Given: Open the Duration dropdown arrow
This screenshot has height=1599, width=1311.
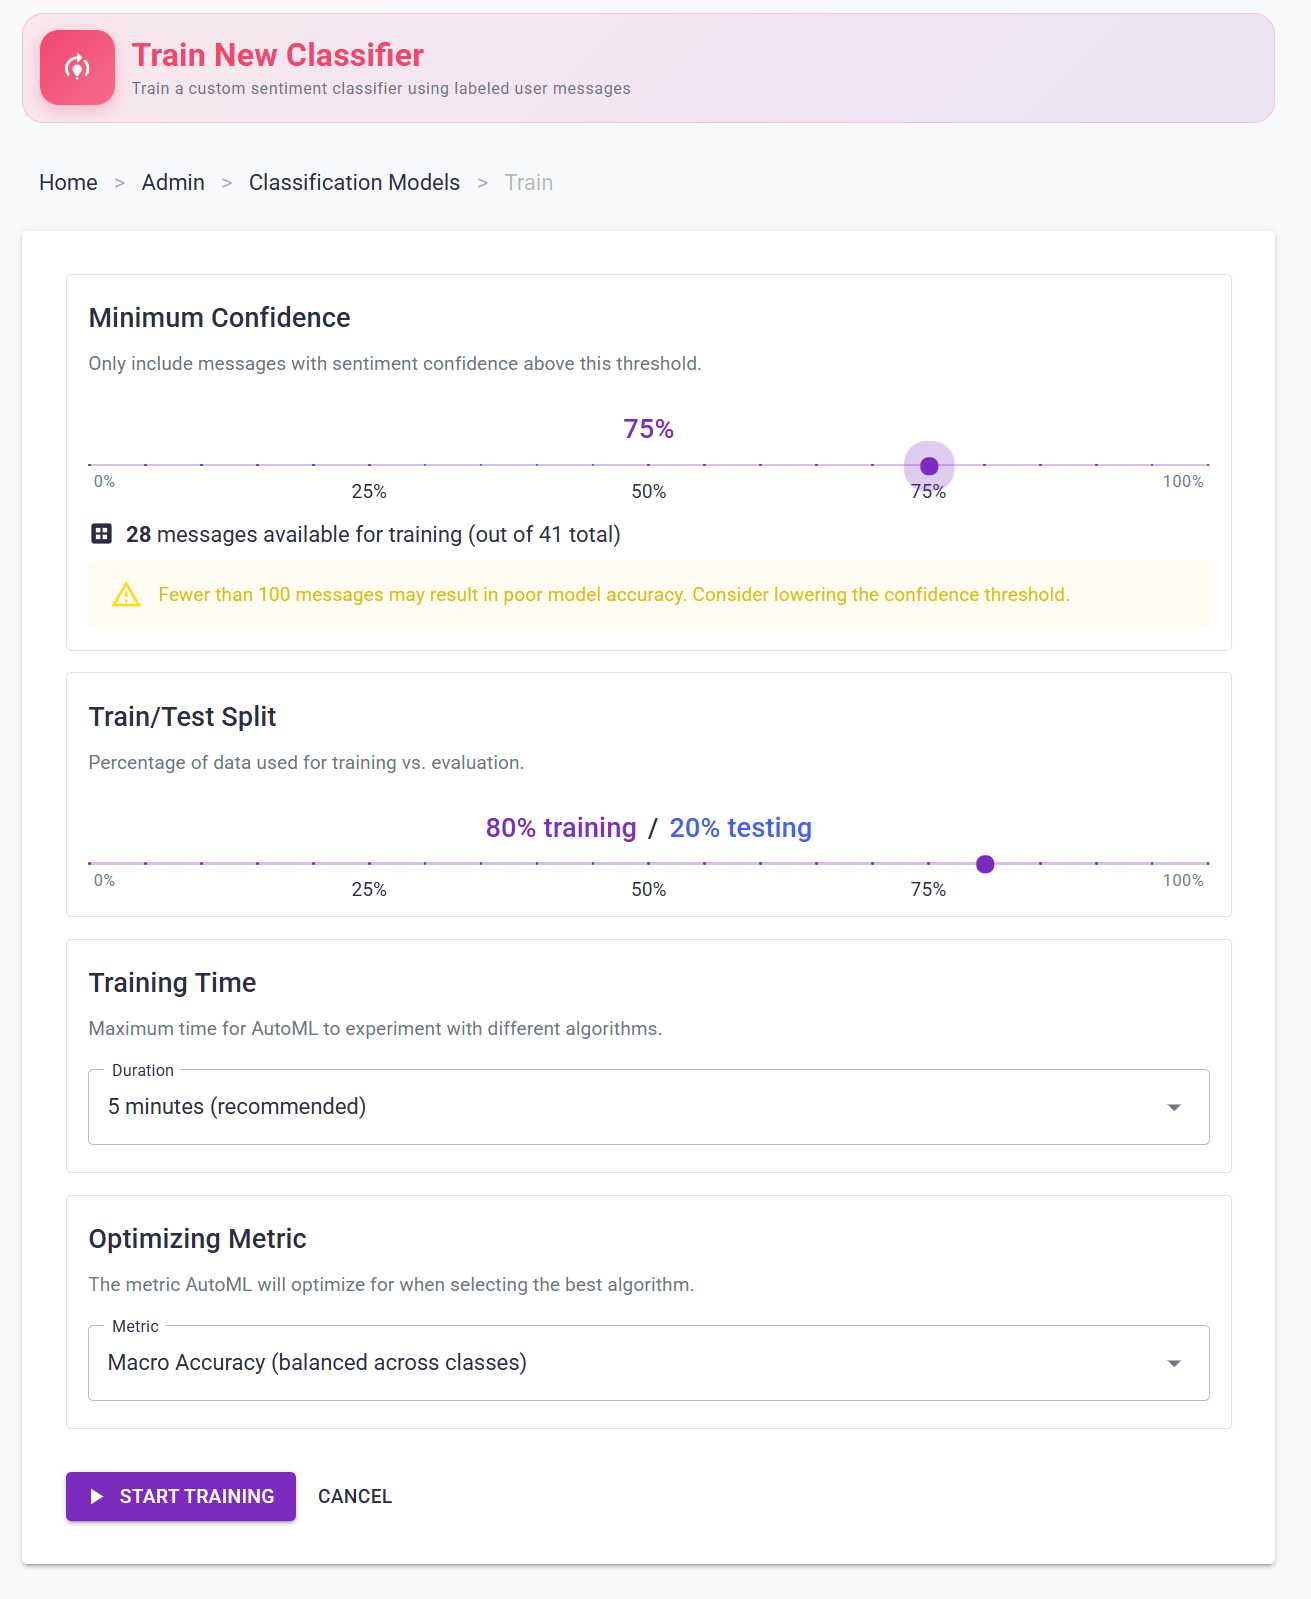Looking at the screenshot, I should (1173, 1107).
